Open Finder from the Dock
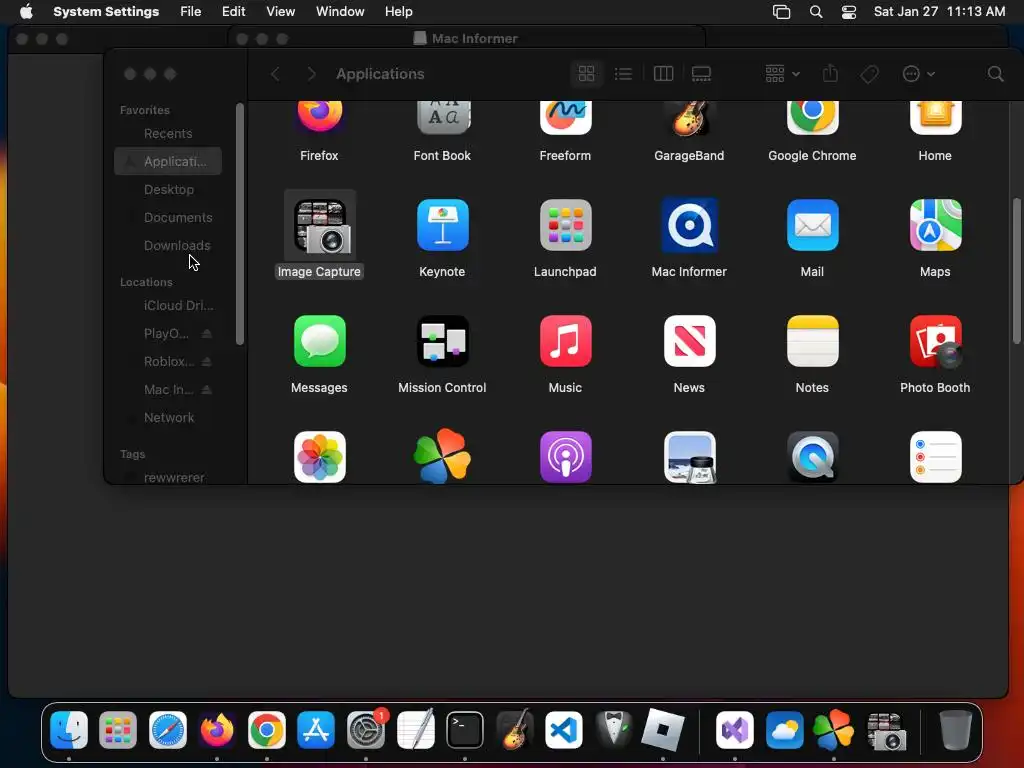The width and height of the screenshot is (1024, 768). pyautogui.click(x=69, y=729)
